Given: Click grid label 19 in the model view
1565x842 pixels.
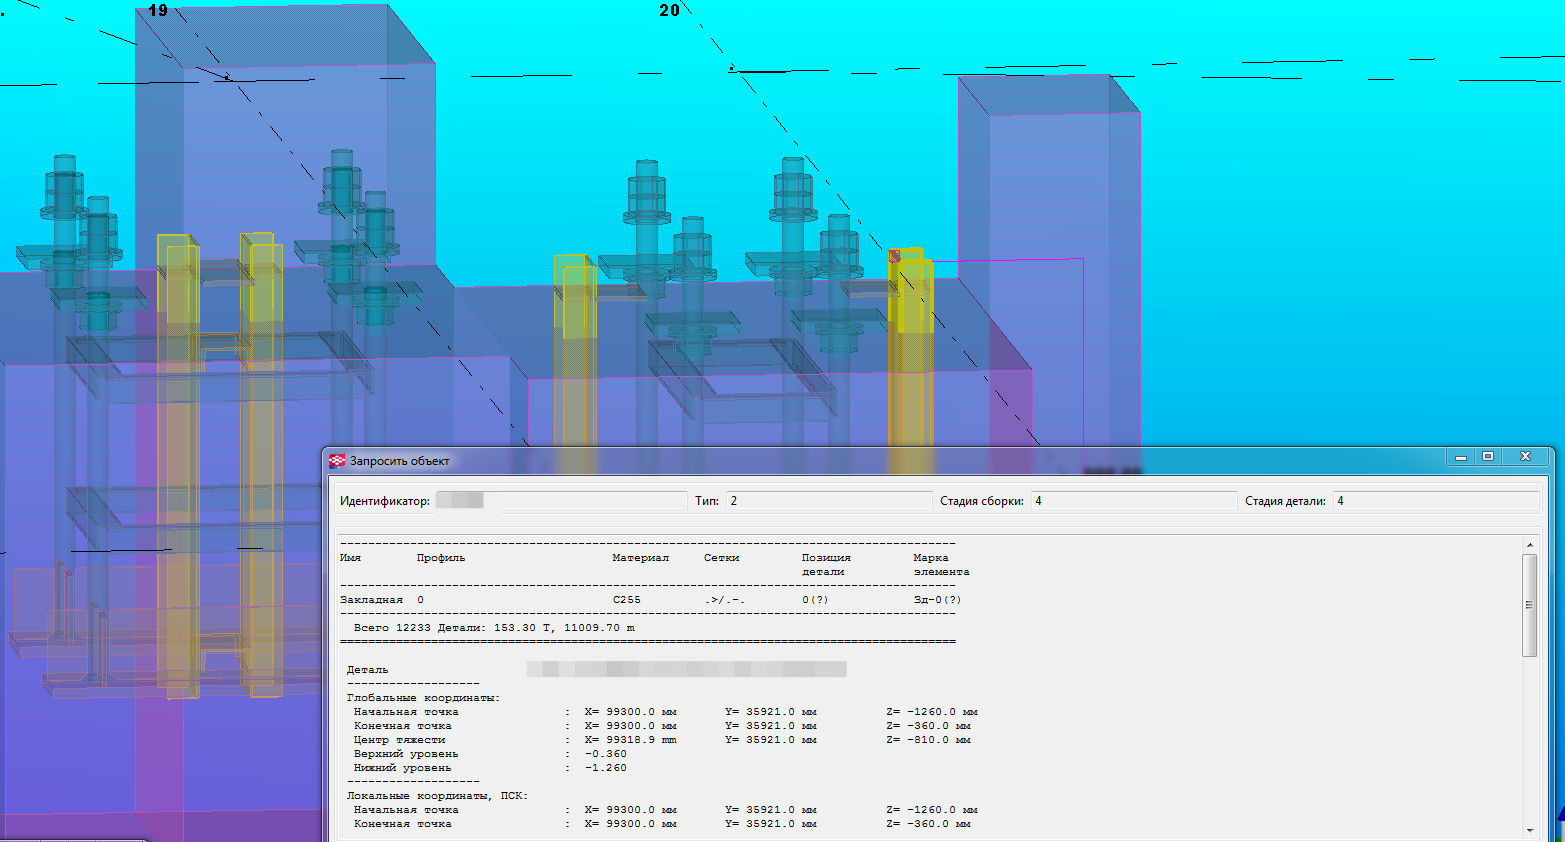Looking at the screenshot, I should 158,11.
